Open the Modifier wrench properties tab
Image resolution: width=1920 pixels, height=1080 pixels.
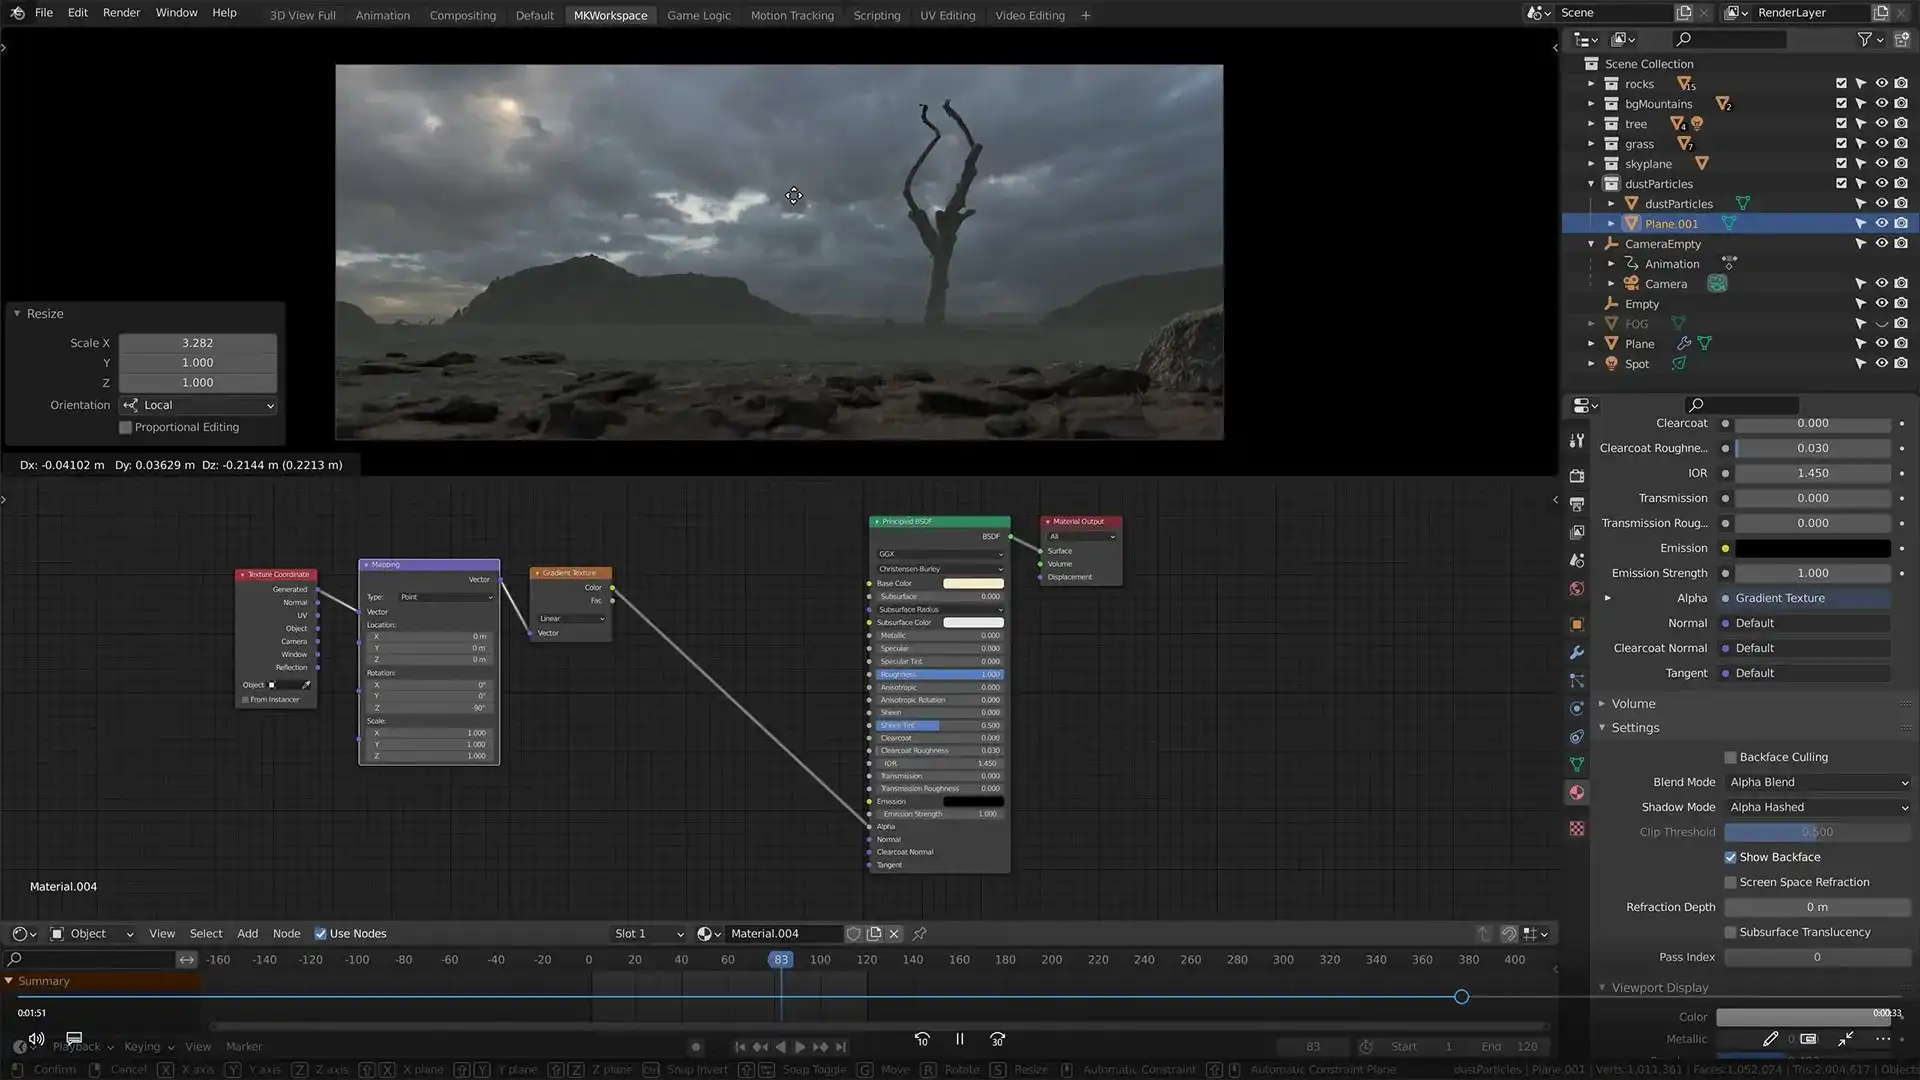1577,652
